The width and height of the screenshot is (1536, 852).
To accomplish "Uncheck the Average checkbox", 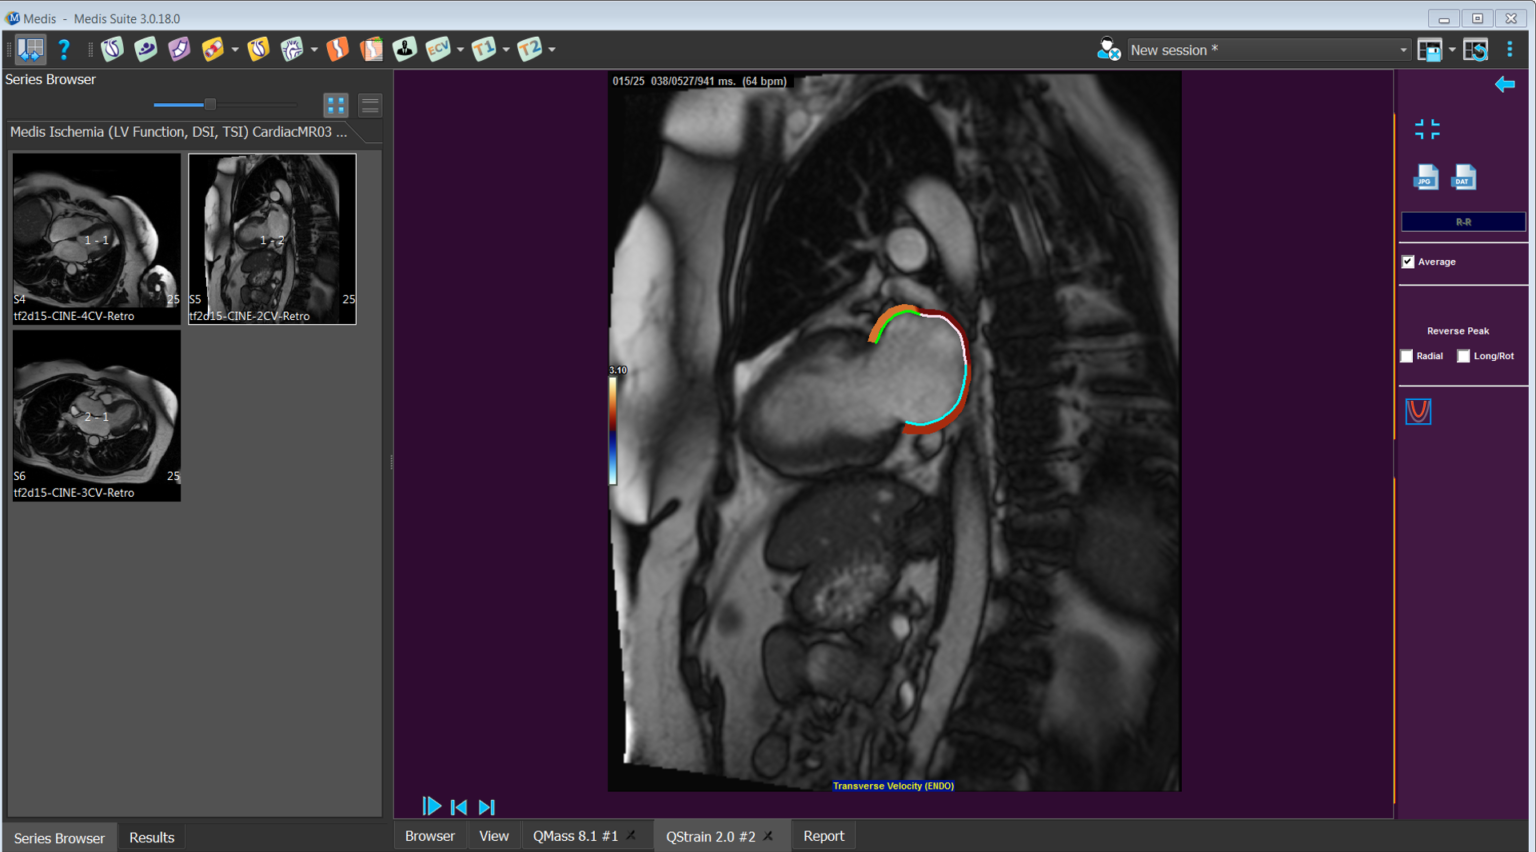I will click(1408, 262).
